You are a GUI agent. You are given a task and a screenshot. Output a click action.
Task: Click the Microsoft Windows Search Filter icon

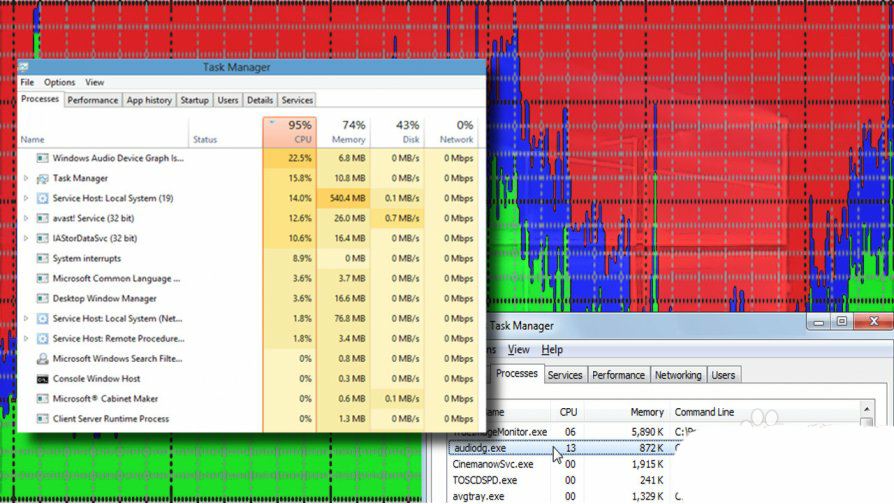pos(42,359)
